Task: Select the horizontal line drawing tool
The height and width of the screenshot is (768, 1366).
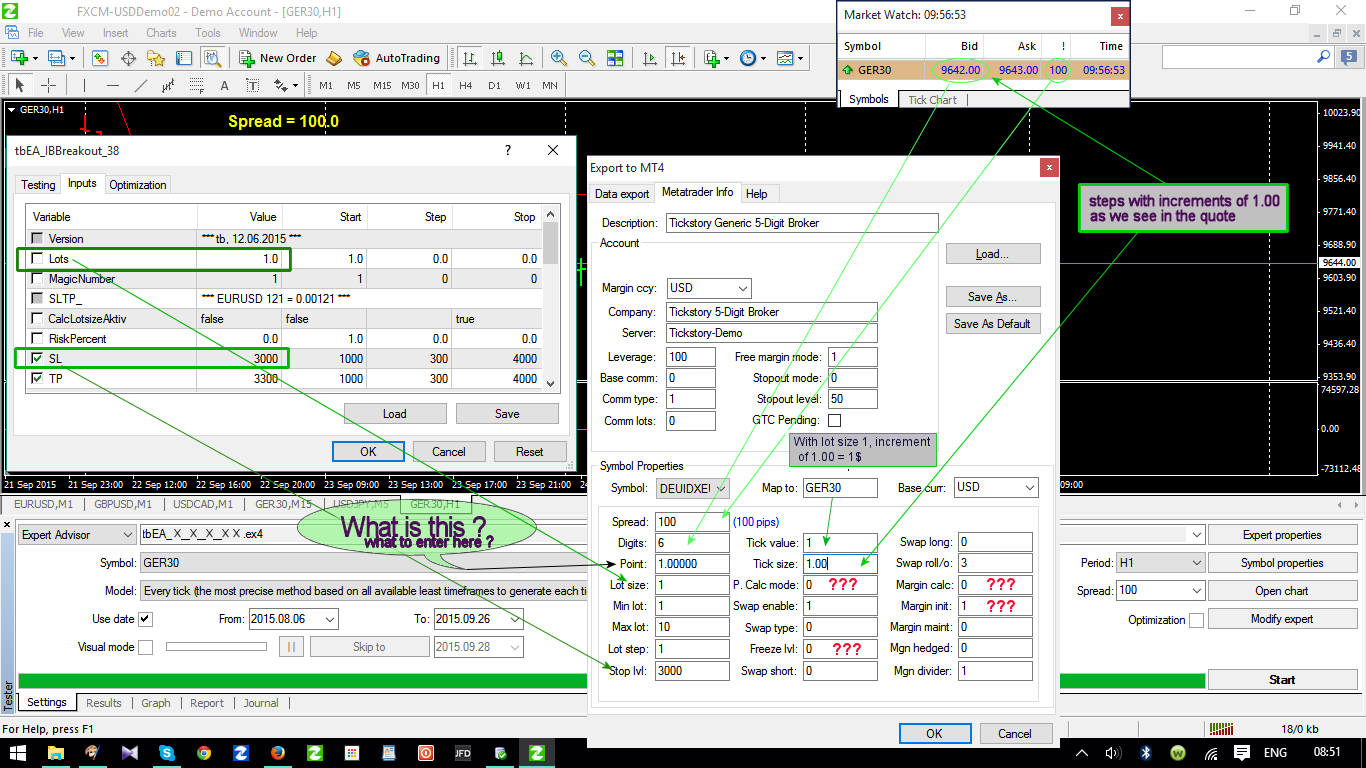Action: [x=112, y=85]
